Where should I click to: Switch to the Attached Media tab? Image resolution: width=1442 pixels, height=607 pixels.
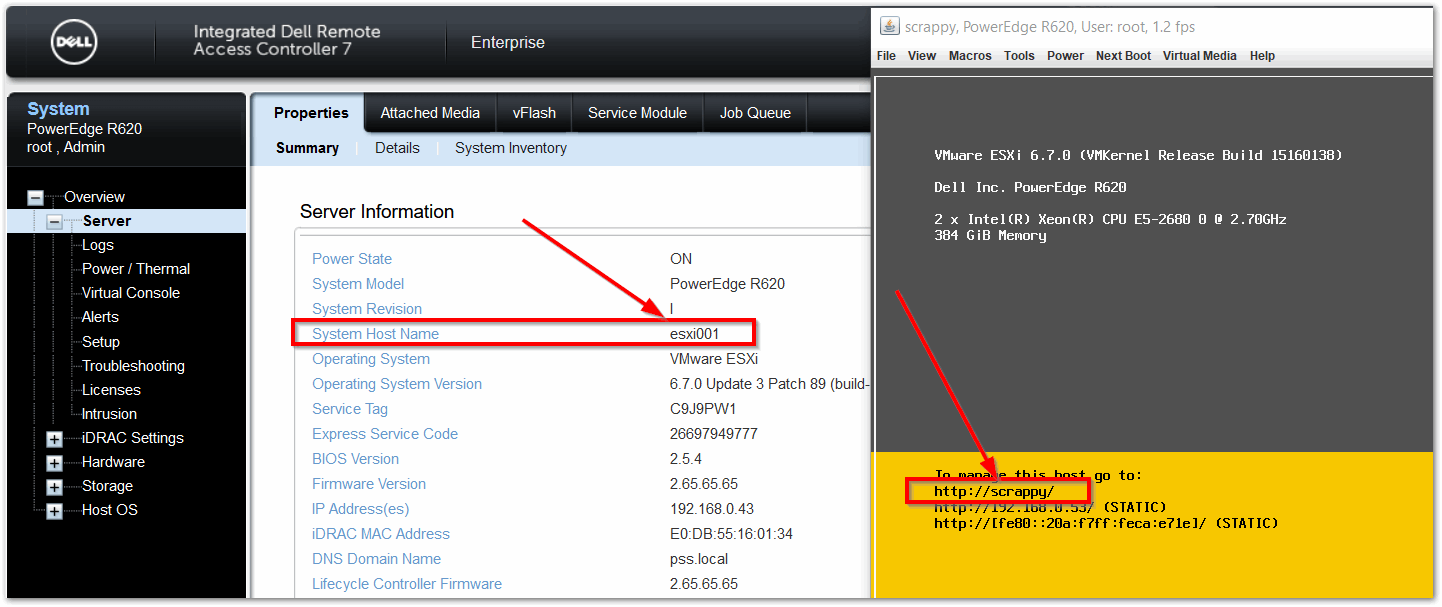coord(430,113)
